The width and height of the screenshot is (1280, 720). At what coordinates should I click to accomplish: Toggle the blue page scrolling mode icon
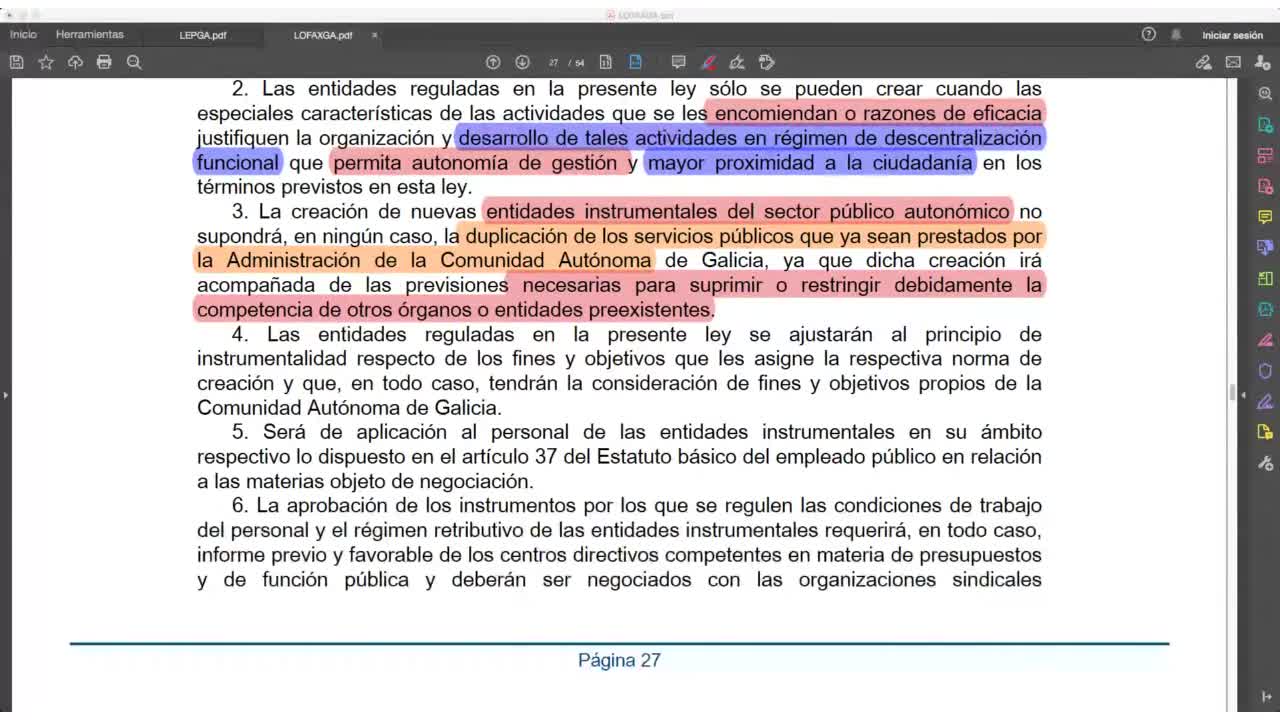[635, 62]
